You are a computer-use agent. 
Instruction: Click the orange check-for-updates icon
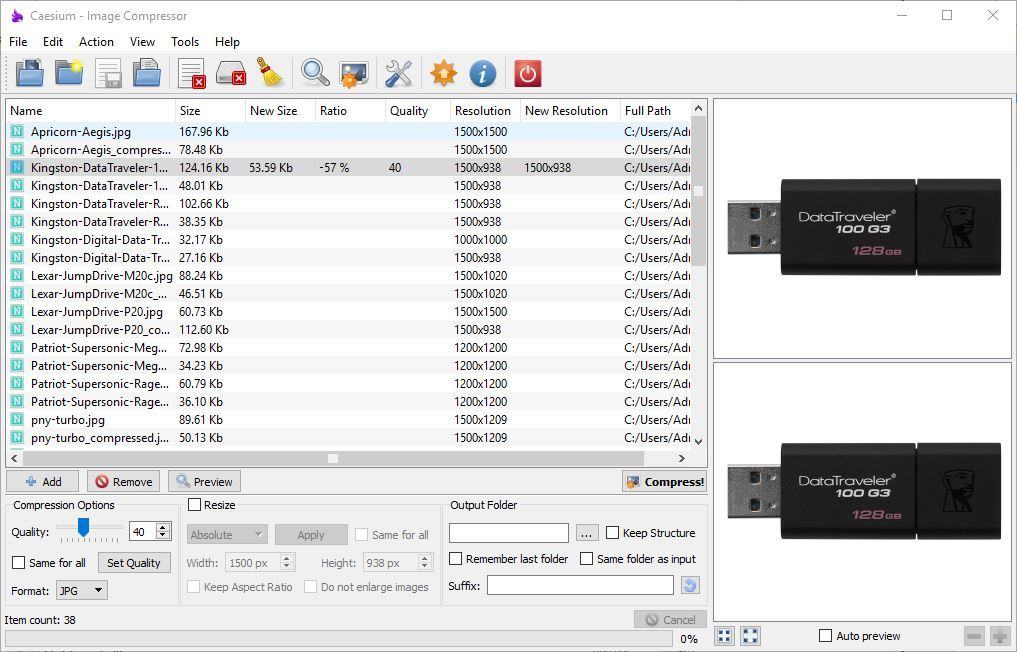(x=443, y=73)
